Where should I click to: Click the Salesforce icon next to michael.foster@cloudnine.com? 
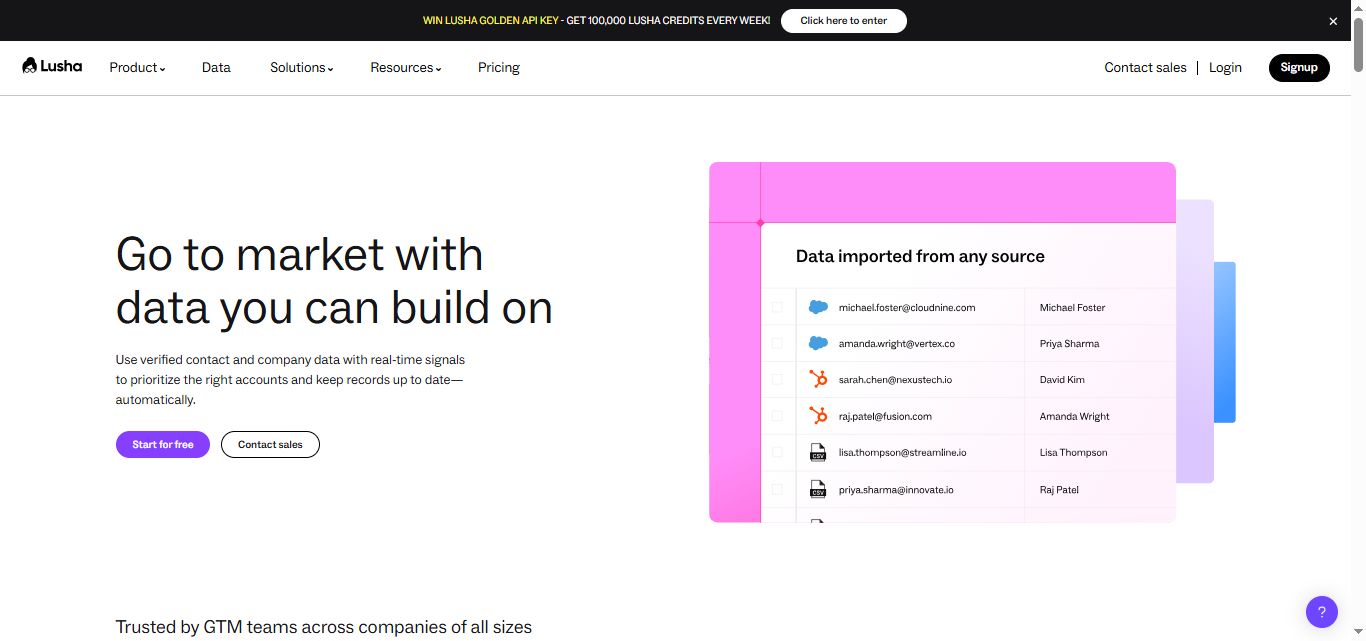[819, 307]
